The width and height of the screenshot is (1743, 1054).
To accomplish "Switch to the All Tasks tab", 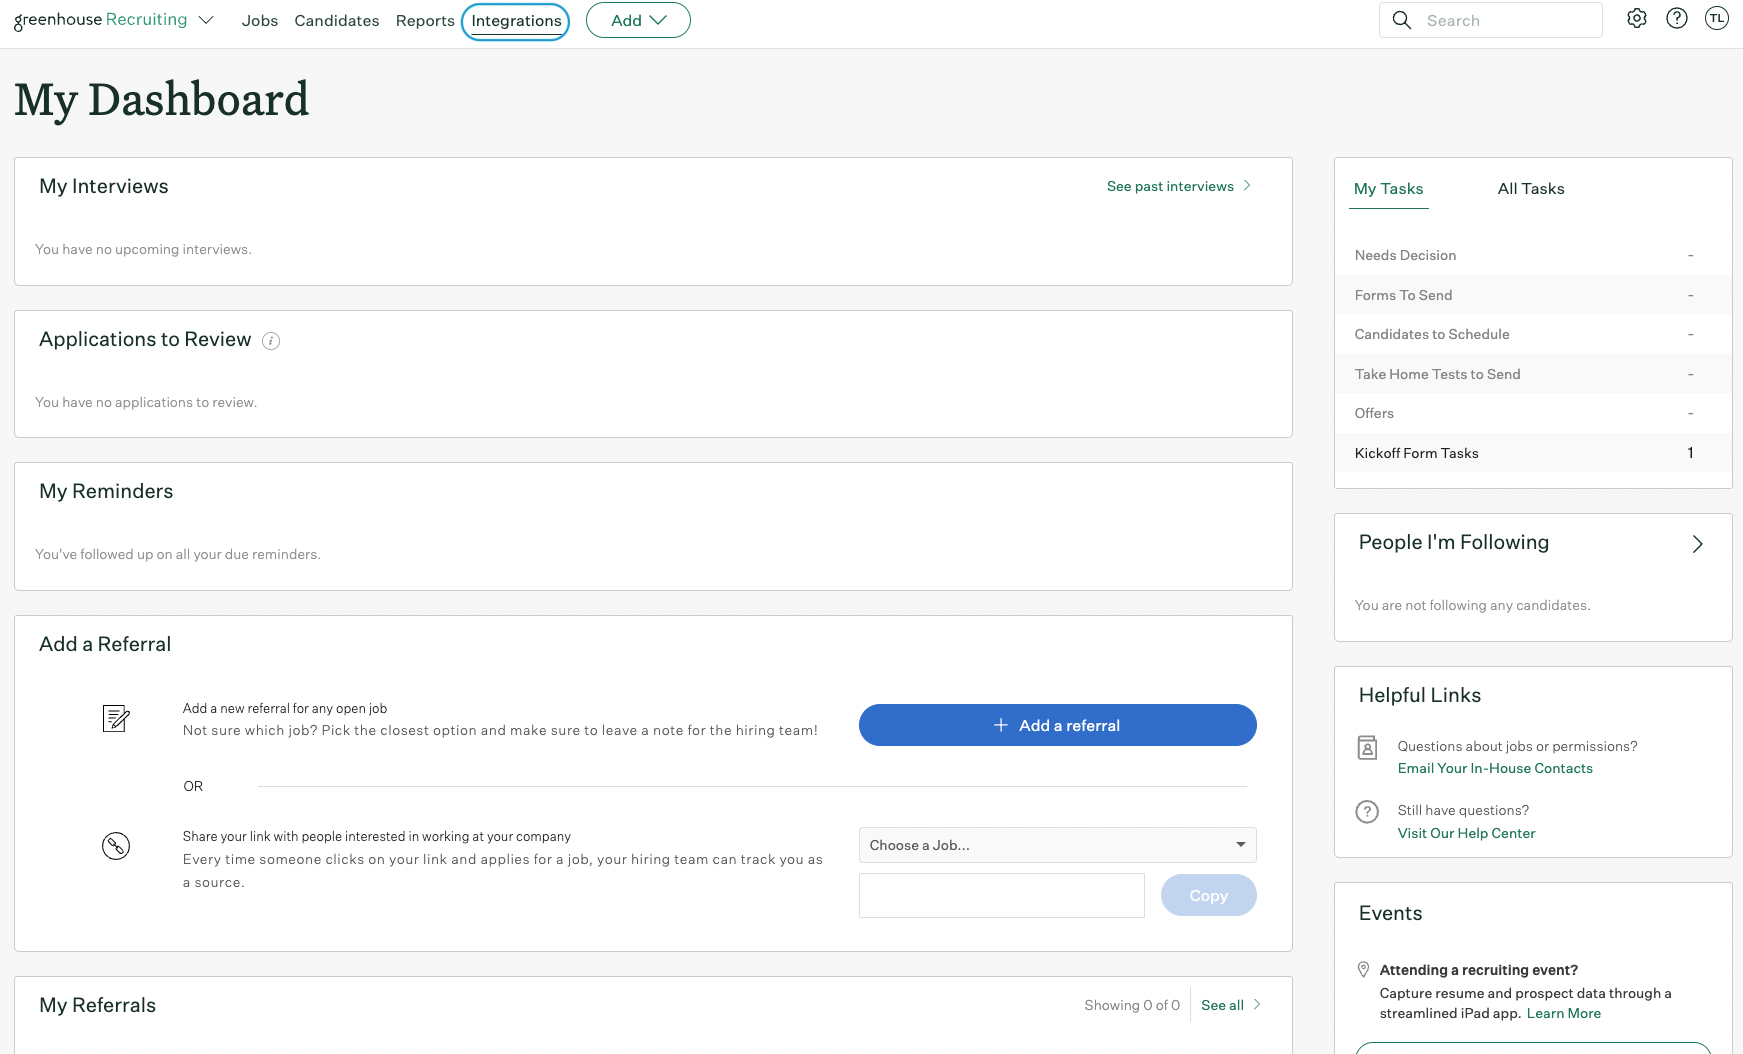I will (x=1531, y=189).
